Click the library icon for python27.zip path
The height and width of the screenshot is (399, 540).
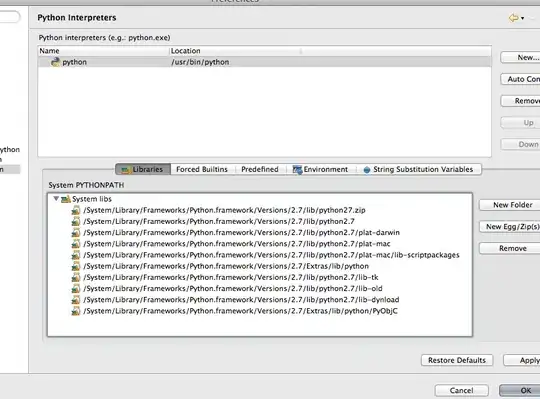[x=76, y=210]
